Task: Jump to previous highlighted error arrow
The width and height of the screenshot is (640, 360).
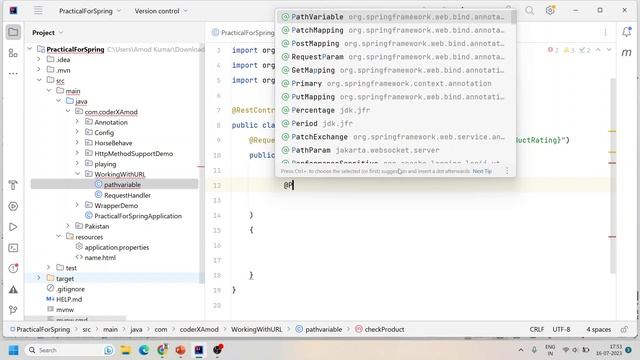Action: click(x=598, y=50)
